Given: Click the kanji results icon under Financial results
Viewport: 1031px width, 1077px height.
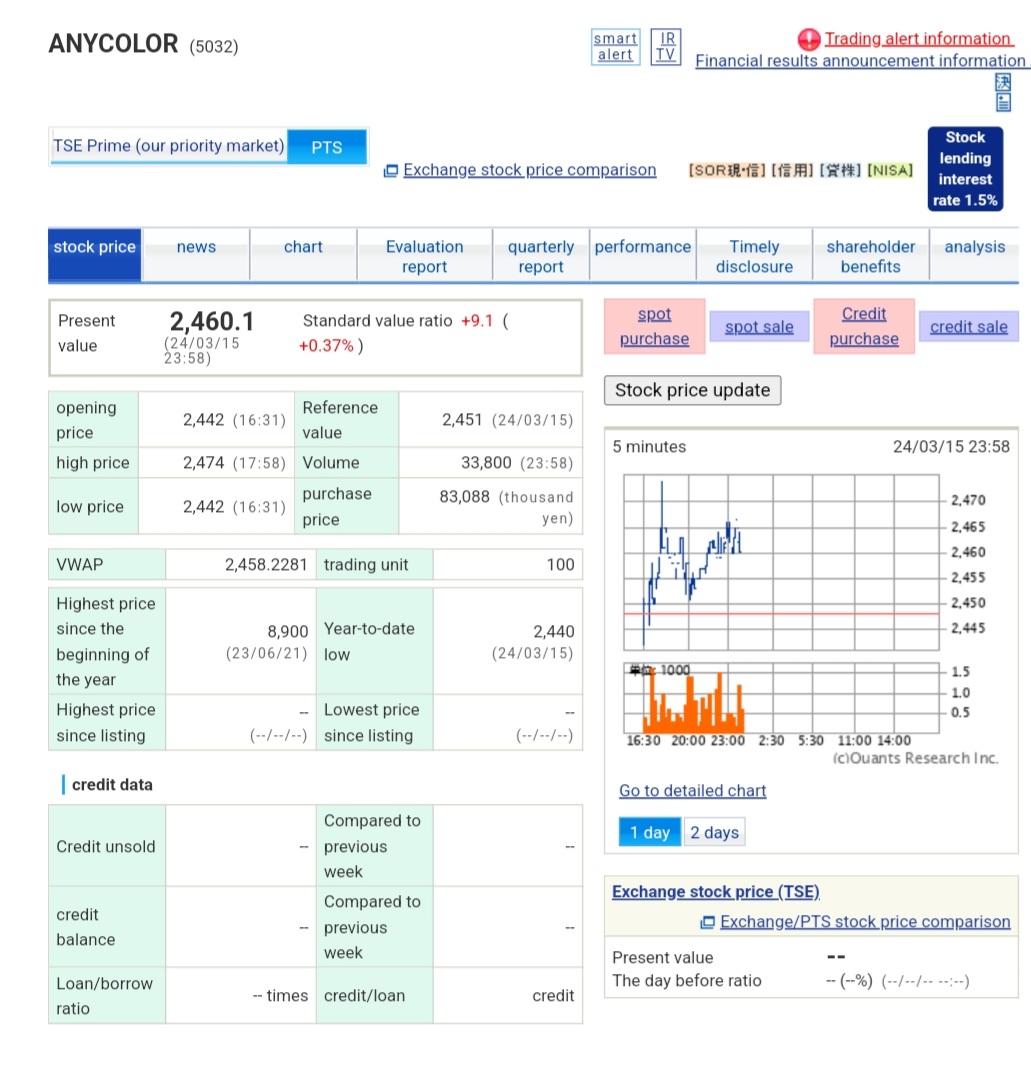Looking at the screenshot, I should [x=1003, y=82].
